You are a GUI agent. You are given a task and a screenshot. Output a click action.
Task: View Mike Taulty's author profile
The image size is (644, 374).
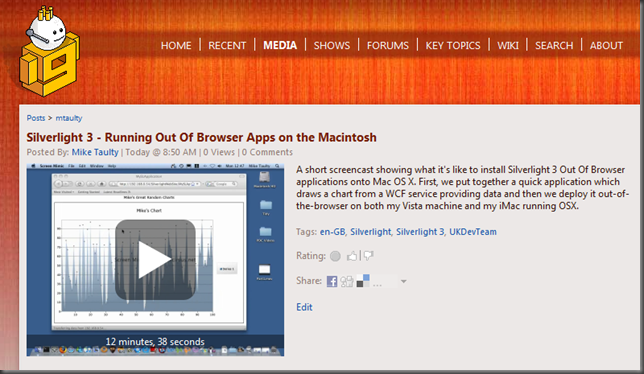(x=95, y=152)
